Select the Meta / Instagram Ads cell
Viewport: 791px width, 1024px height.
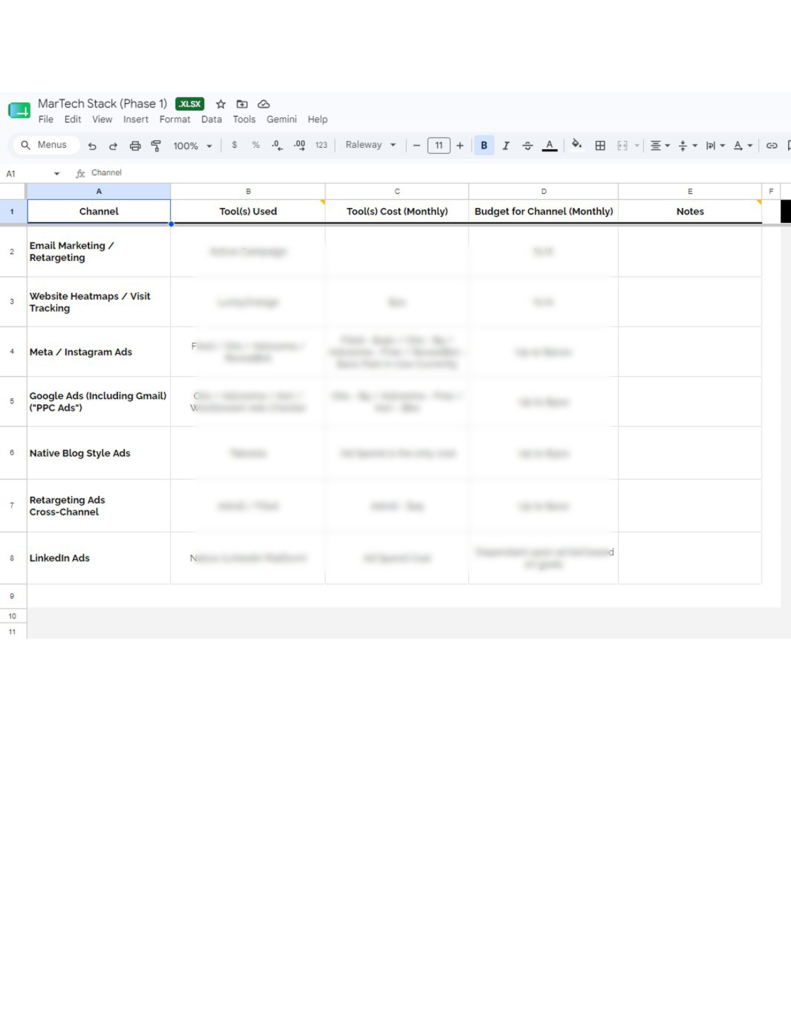(99, 351)
